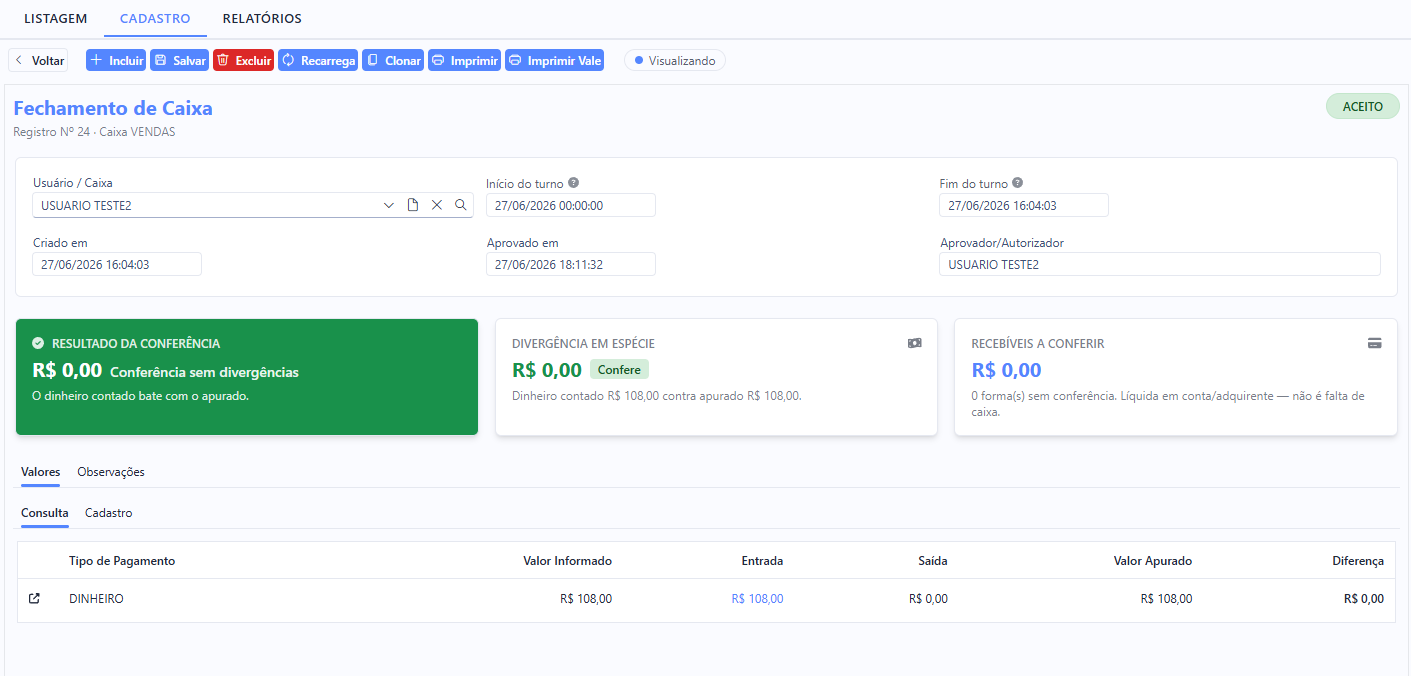Click the ACEITO status badge
The image size is (1411, 676).
(x=1362, y=106)
